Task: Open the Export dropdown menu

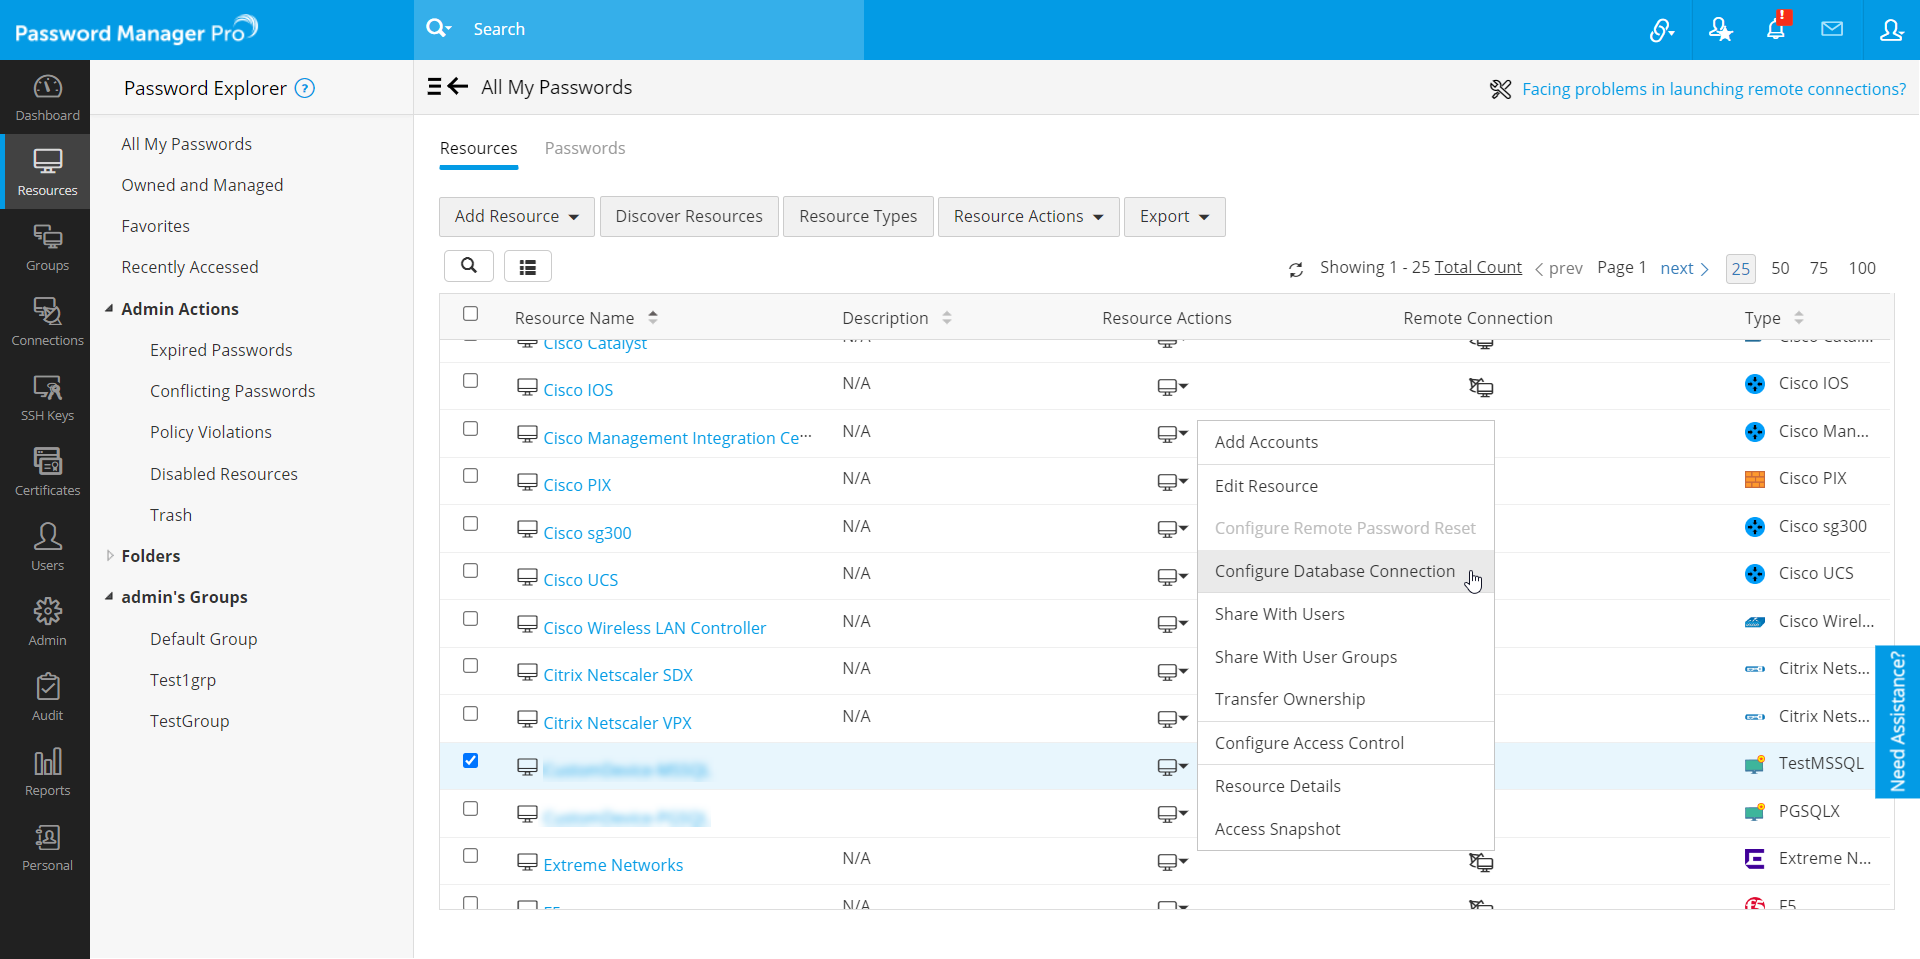Action: 1174,216
